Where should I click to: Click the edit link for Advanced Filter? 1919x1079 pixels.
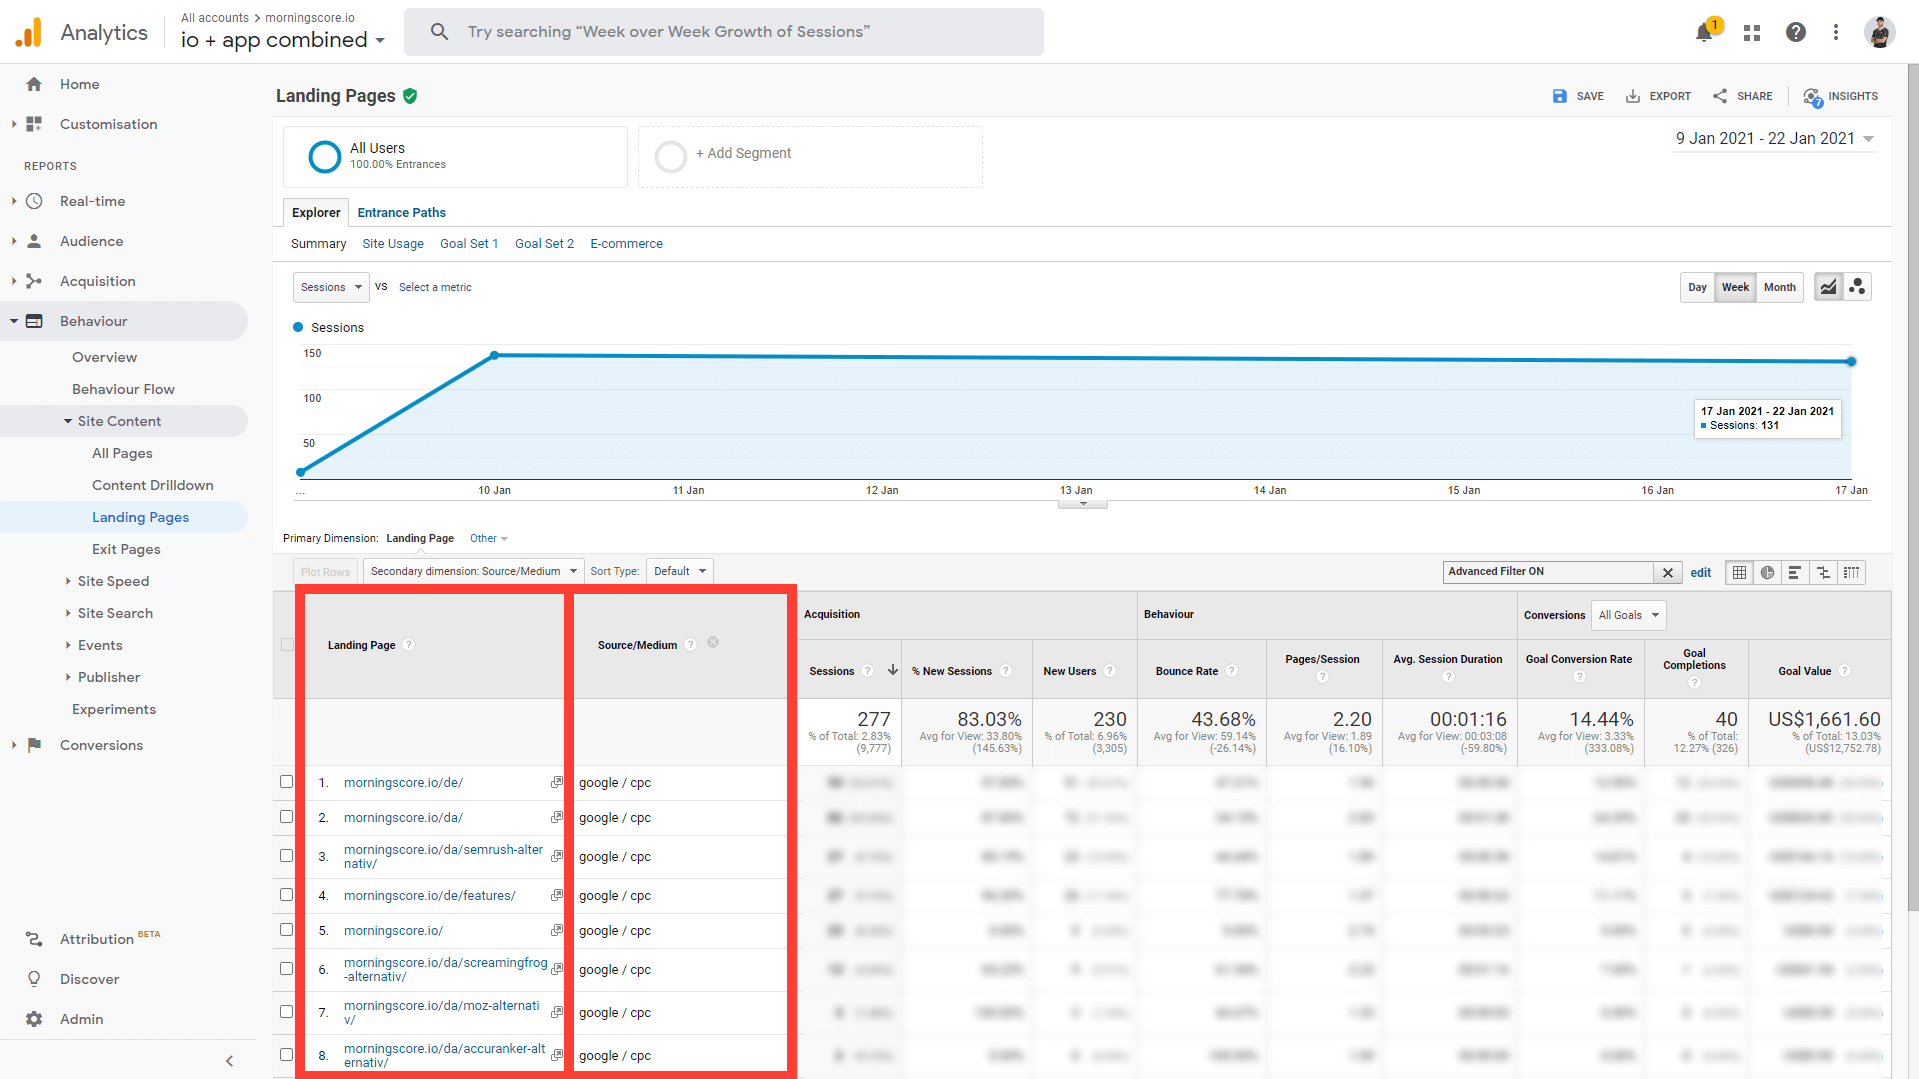(x=1700, y=572)
